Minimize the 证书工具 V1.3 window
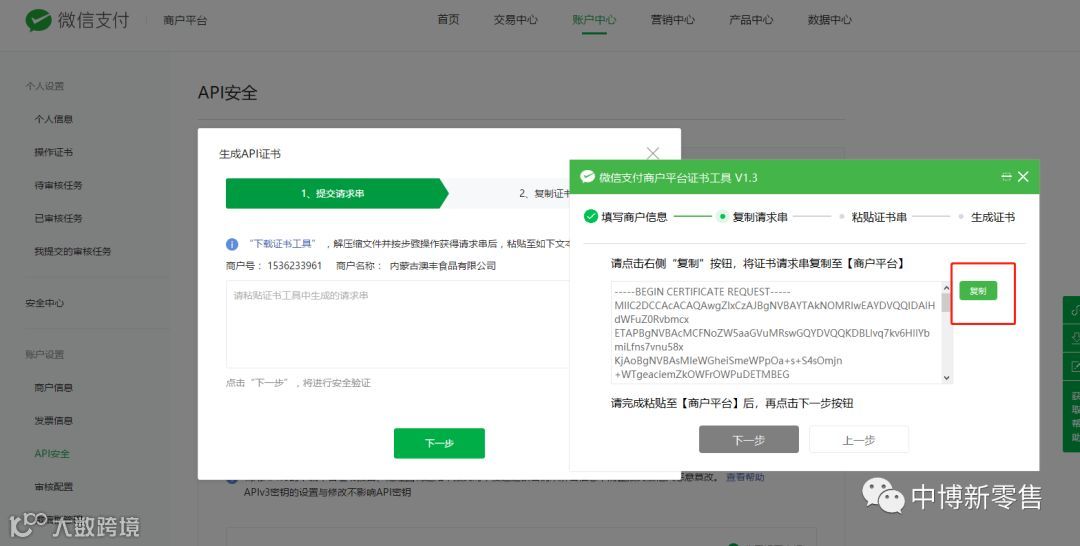This screenshot has width=1080, height=546. (1006, 177)
